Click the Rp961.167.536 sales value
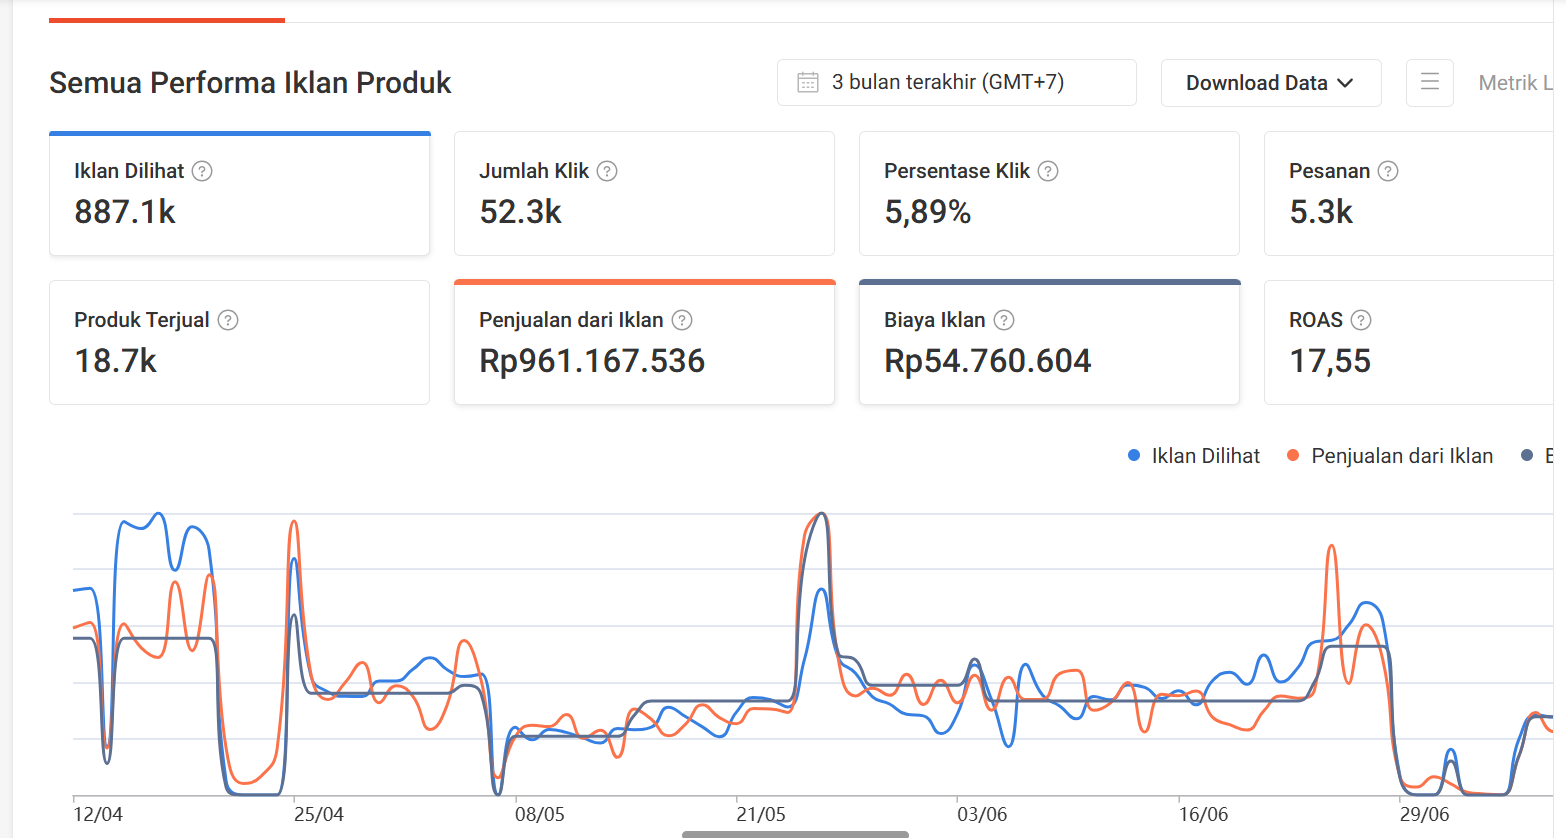This screenshot has height=838, width=1566. [592, 361]
